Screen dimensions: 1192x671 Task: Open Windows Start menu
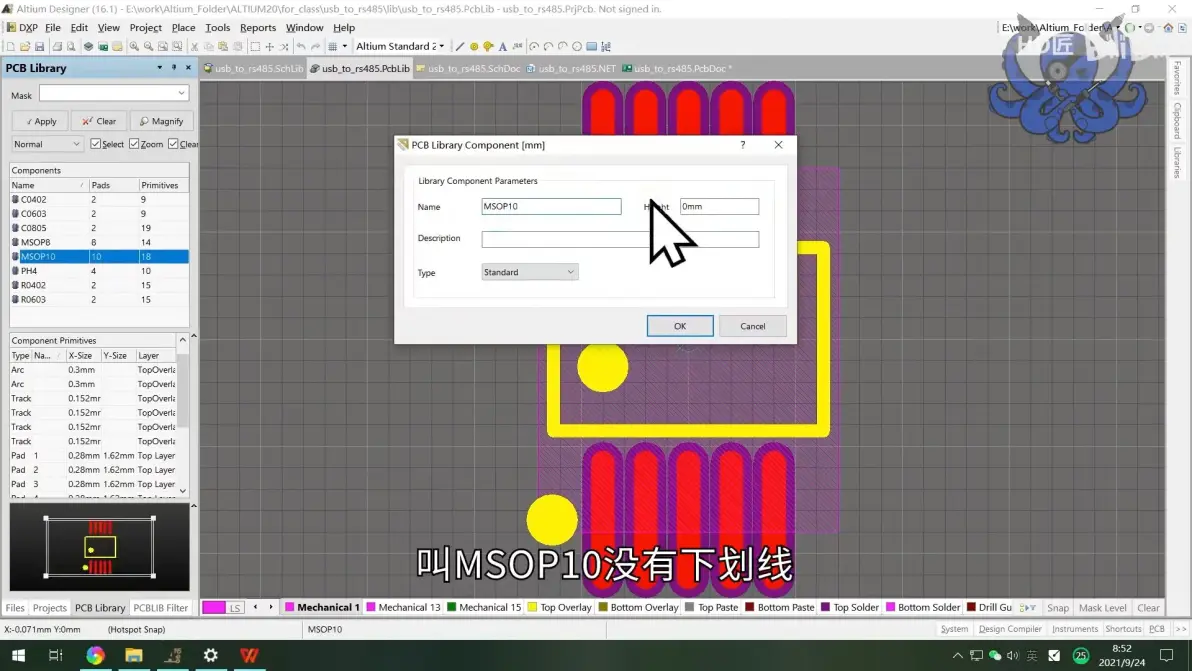pos(18,655)
